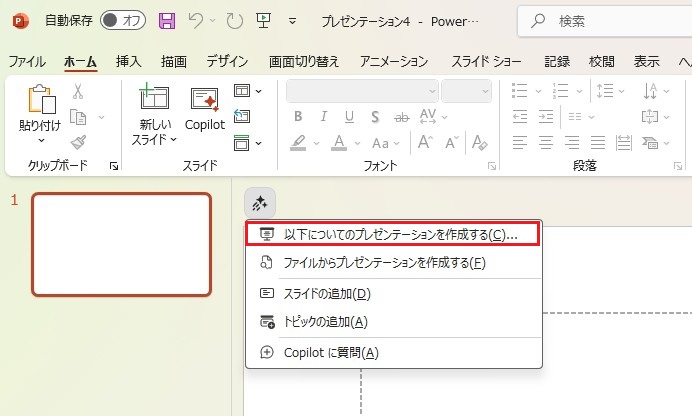
Task: Click the Start From Beginning presentation icon
Action: pos(262,20)
